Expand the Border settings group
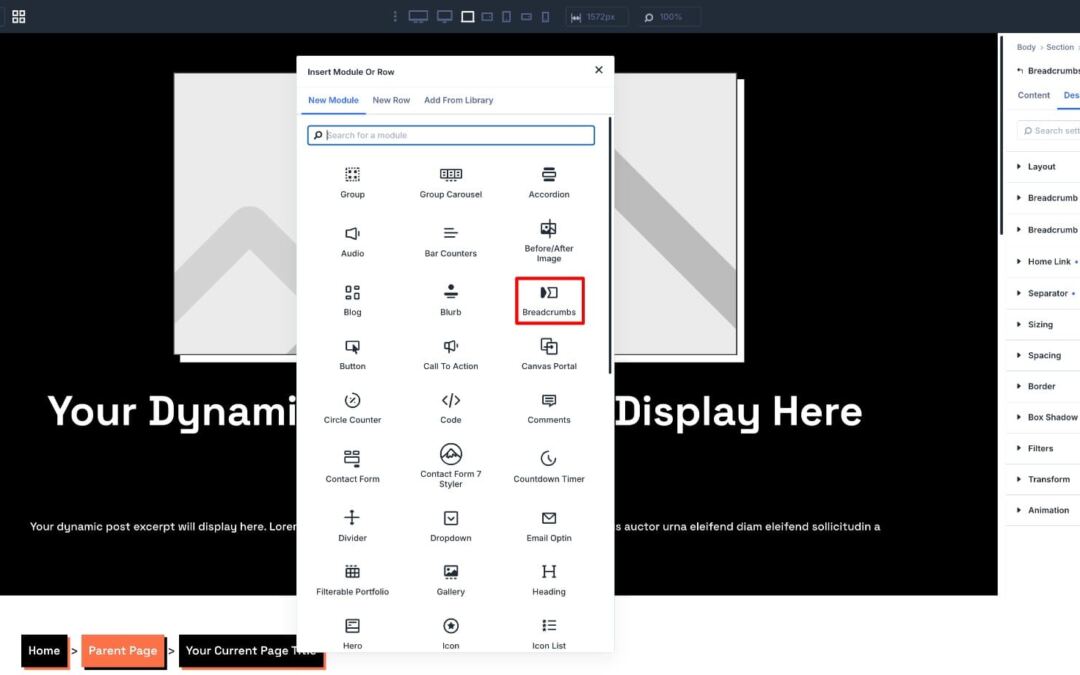Image resolution: width=1080 pixels, height=675 pixels. 1041,386
